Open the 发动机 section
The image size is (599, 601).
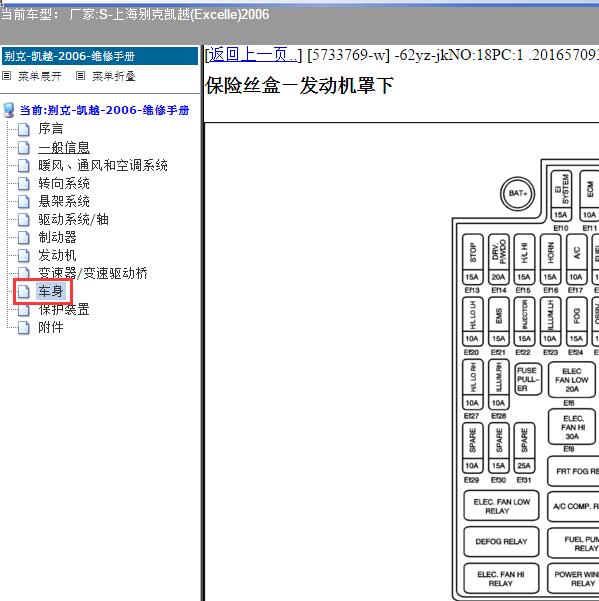[x=57, y=256]
